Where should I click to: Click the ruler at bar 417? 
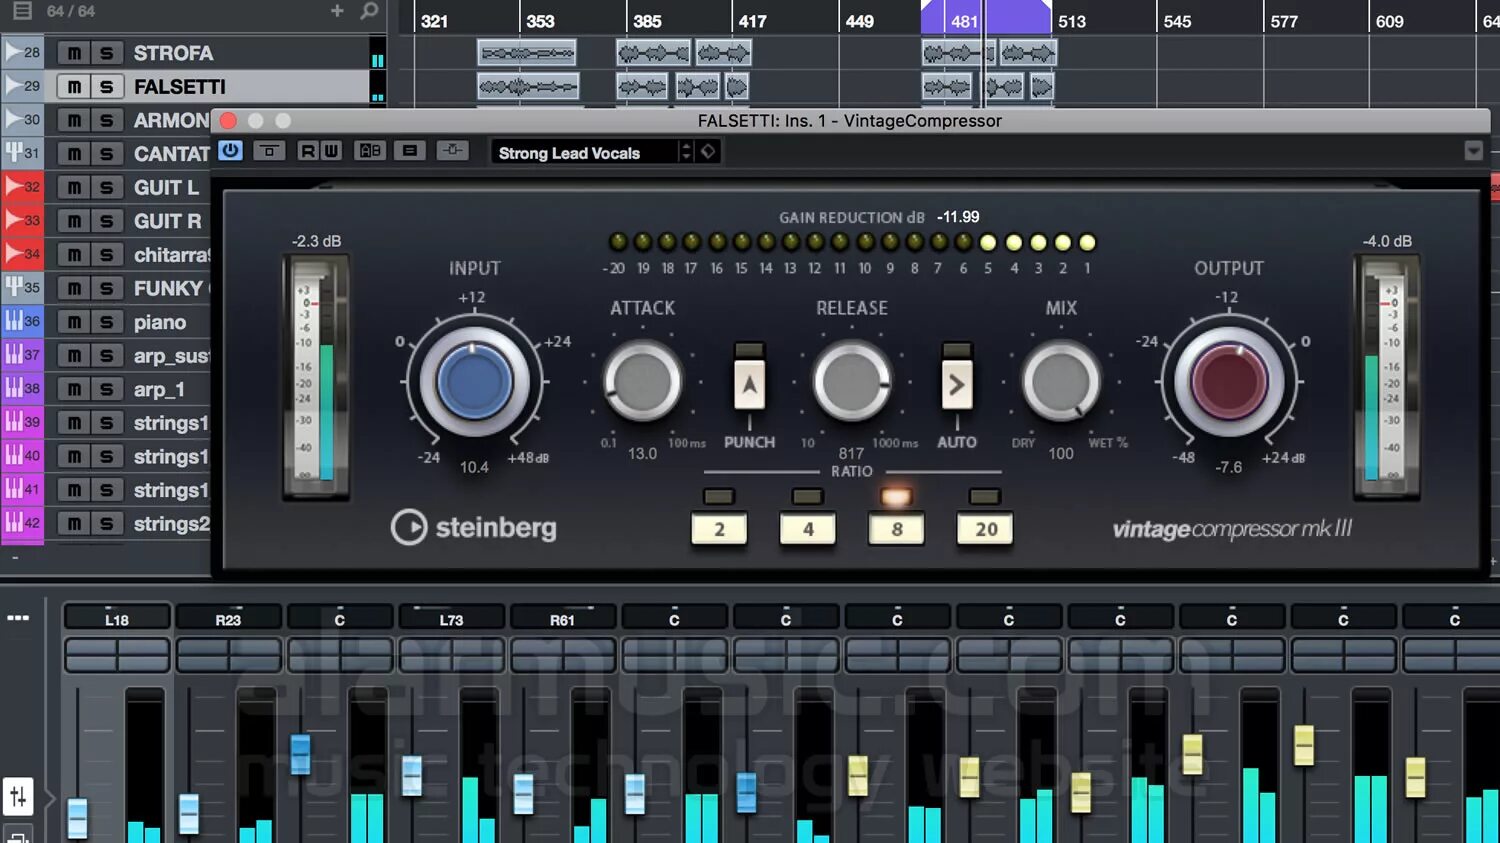752,21
